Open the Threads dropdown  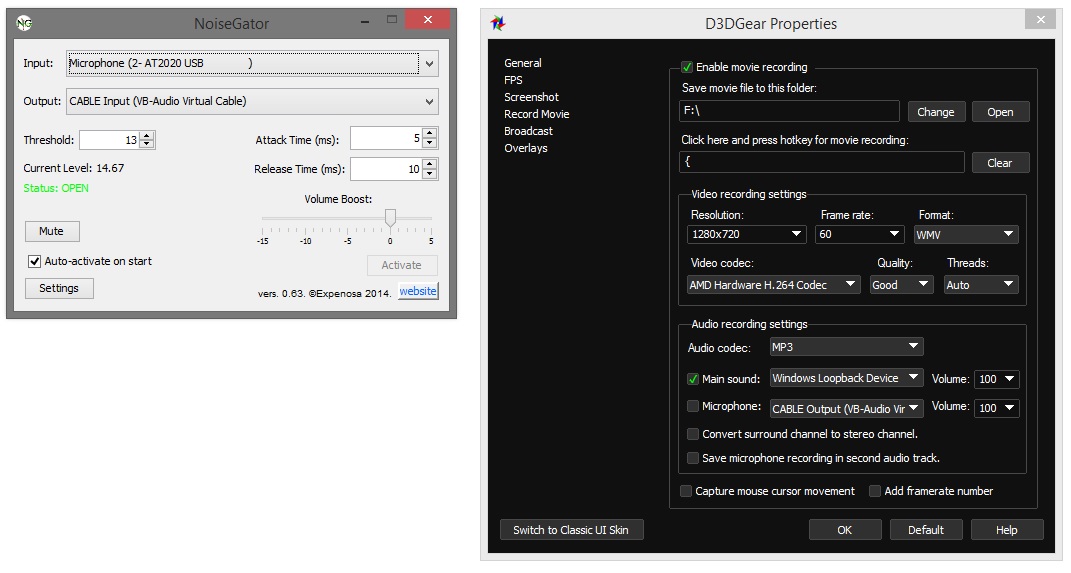point(981,285)
